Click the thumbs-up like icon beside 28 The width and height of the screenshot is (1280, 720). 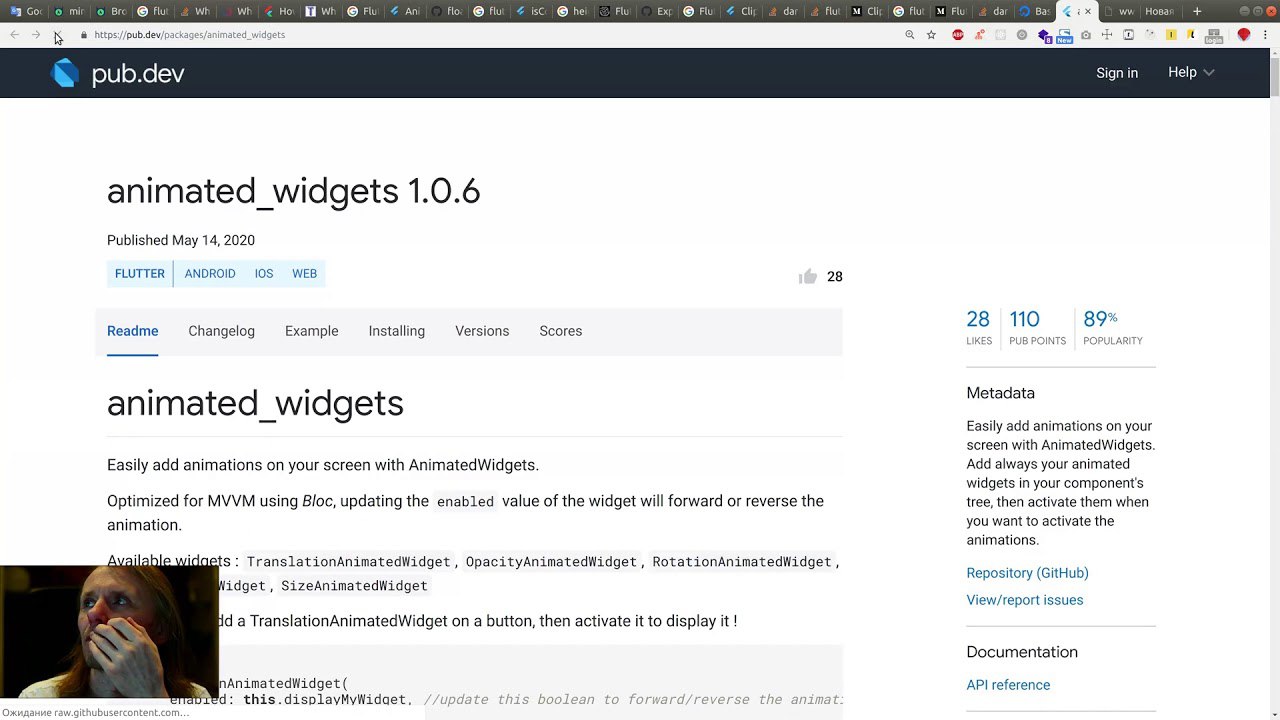(808, 277)
